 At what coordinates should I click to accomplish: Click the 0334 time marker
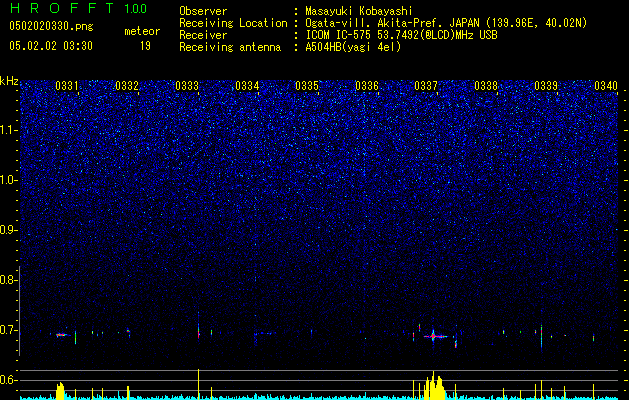pyautogui.click(x=247, y=86)
